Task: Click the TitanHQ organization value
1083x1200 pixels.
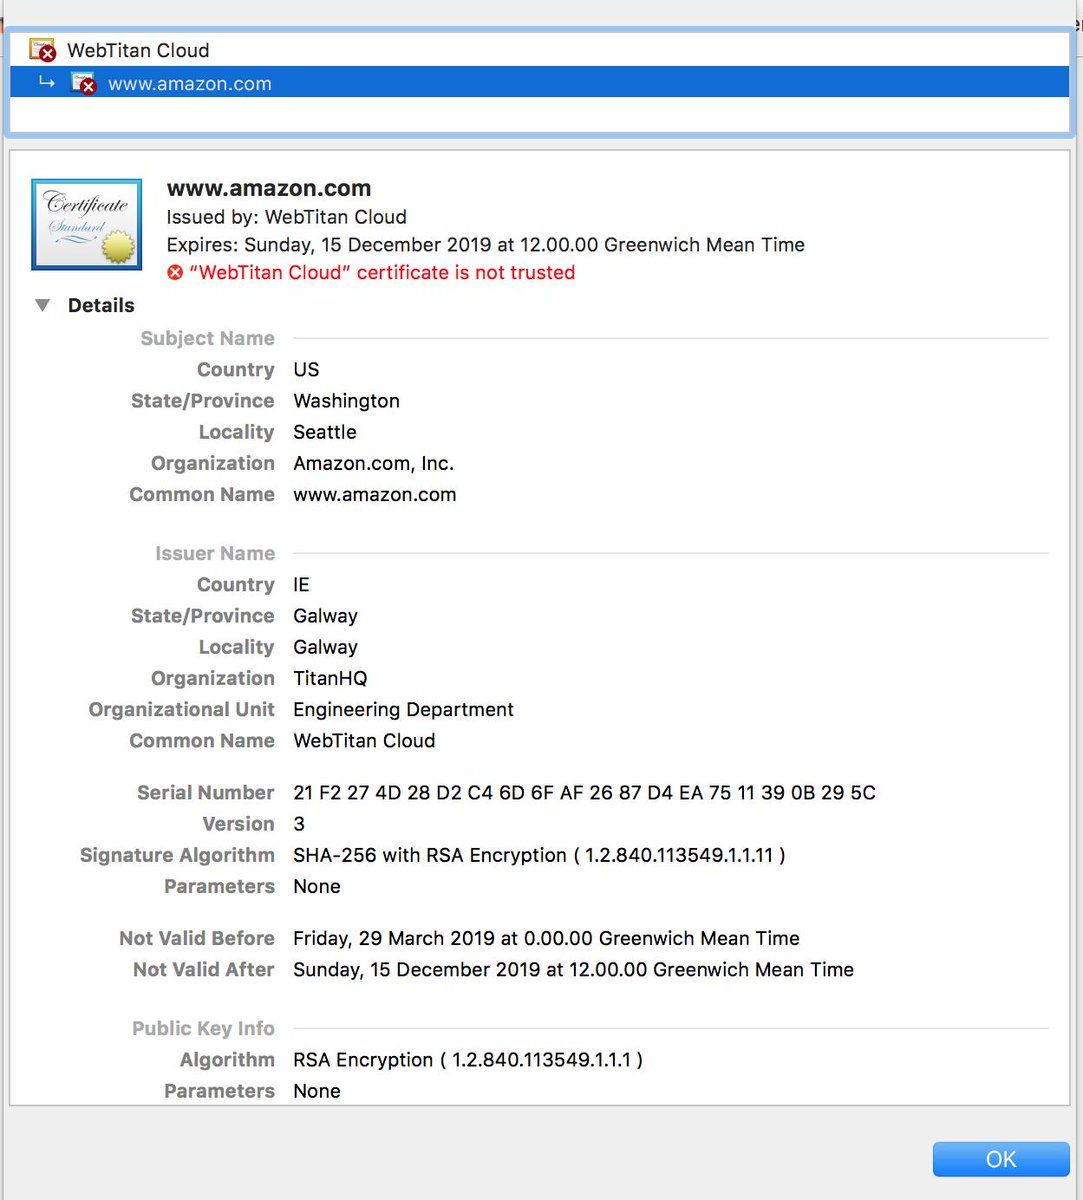Action: click(330, 678)
